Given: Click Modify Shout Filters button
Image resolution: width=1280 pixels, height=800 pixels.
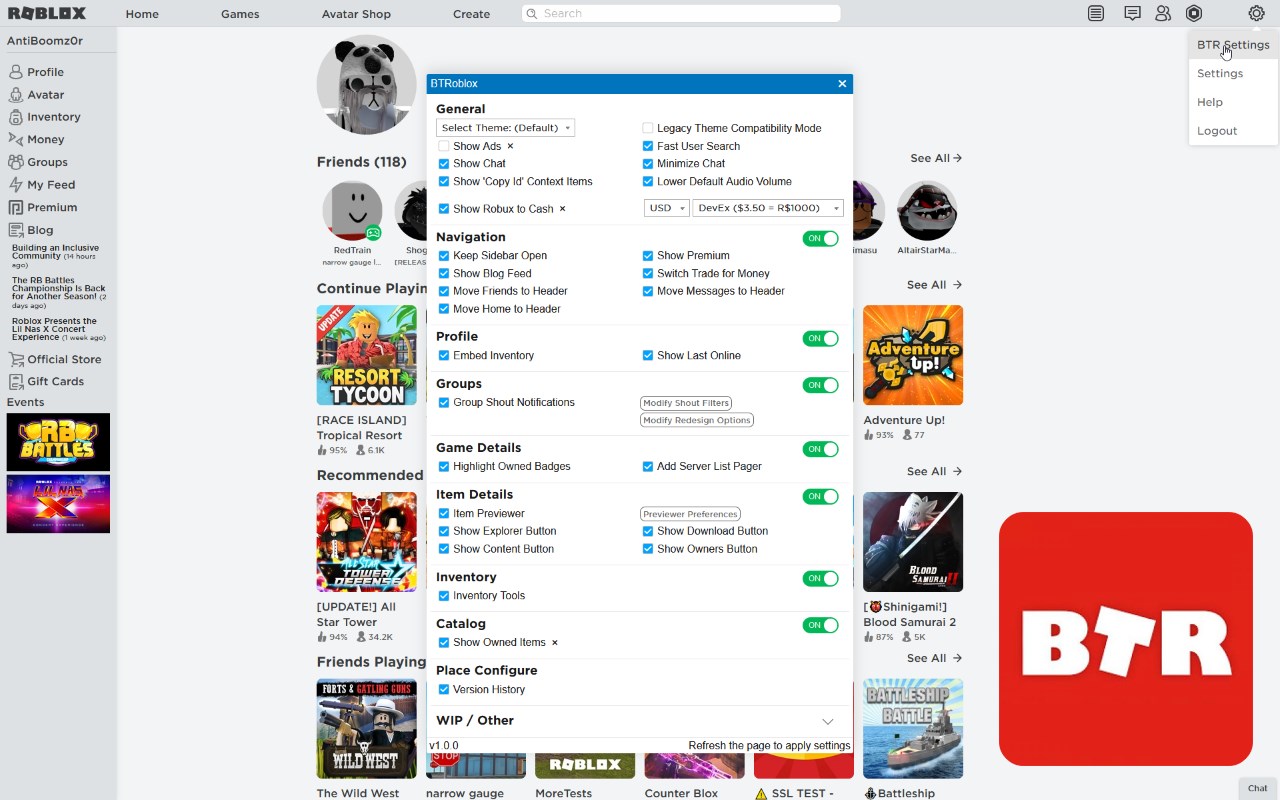Looking at the screenshot, I should pos(686,403).
